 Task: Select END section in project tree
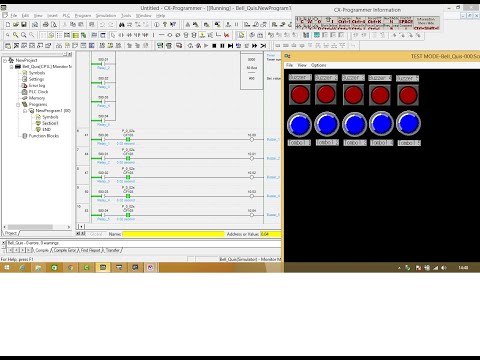point(47,129)
